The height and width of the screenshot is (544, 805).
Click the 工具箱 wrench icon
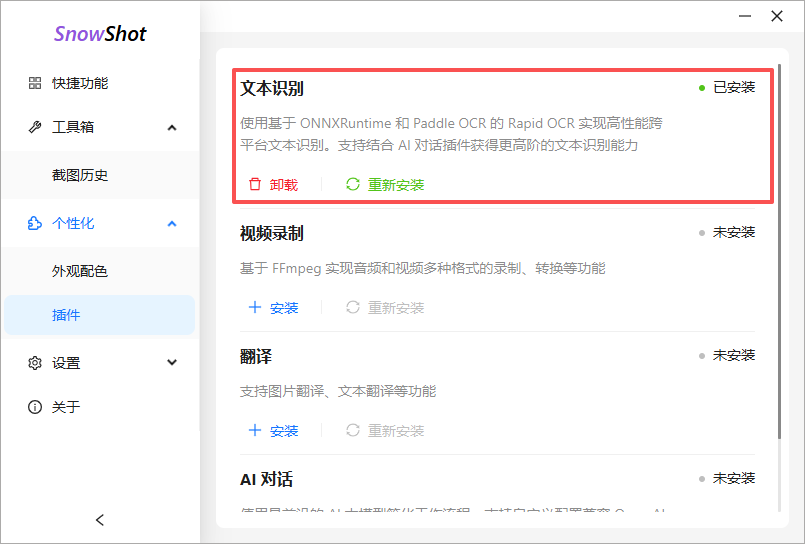click(35, 127)
